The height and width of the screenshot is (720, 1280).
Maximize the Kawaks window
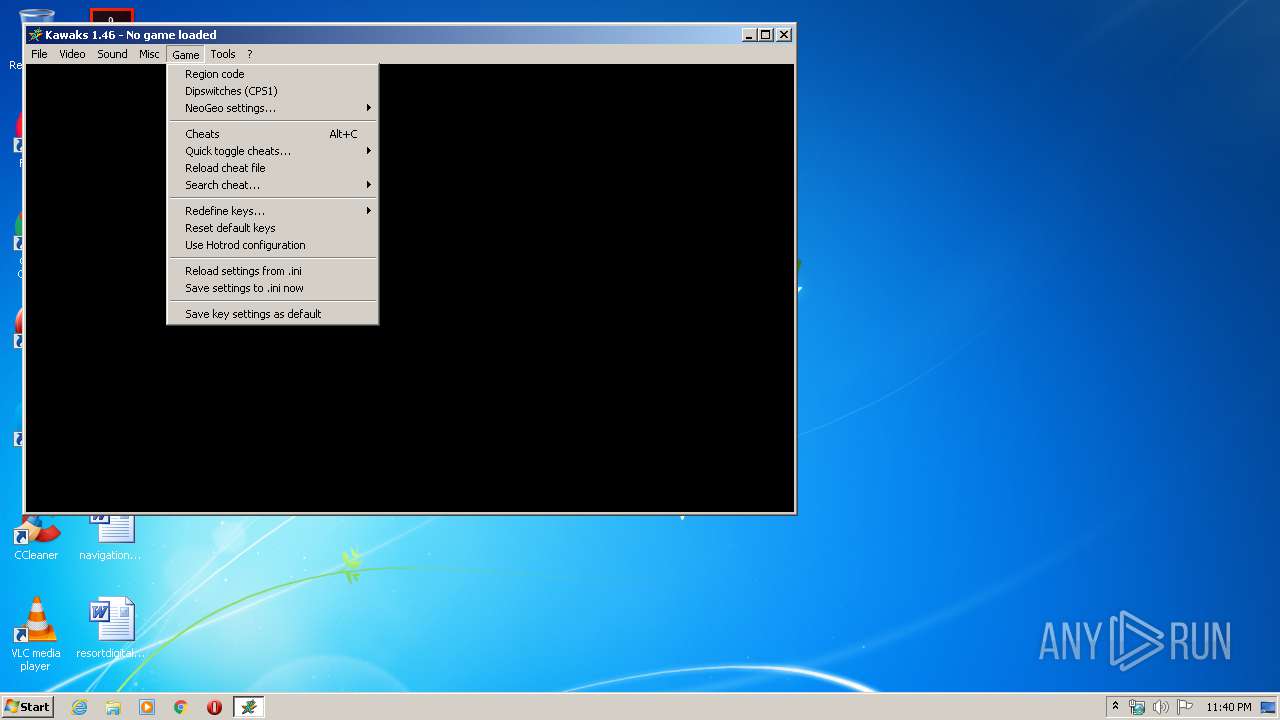[x=766, y=35]
